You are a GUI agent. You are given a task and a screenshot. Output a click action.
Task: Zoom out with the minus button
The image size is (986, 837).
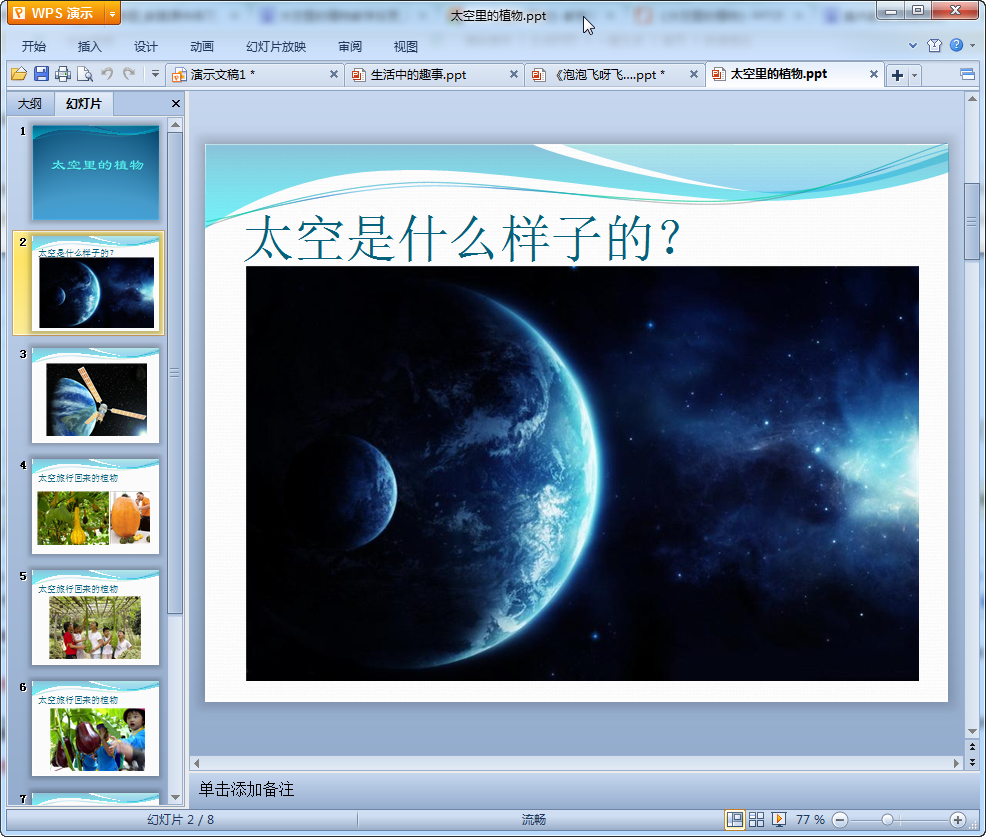pos(840,820)
